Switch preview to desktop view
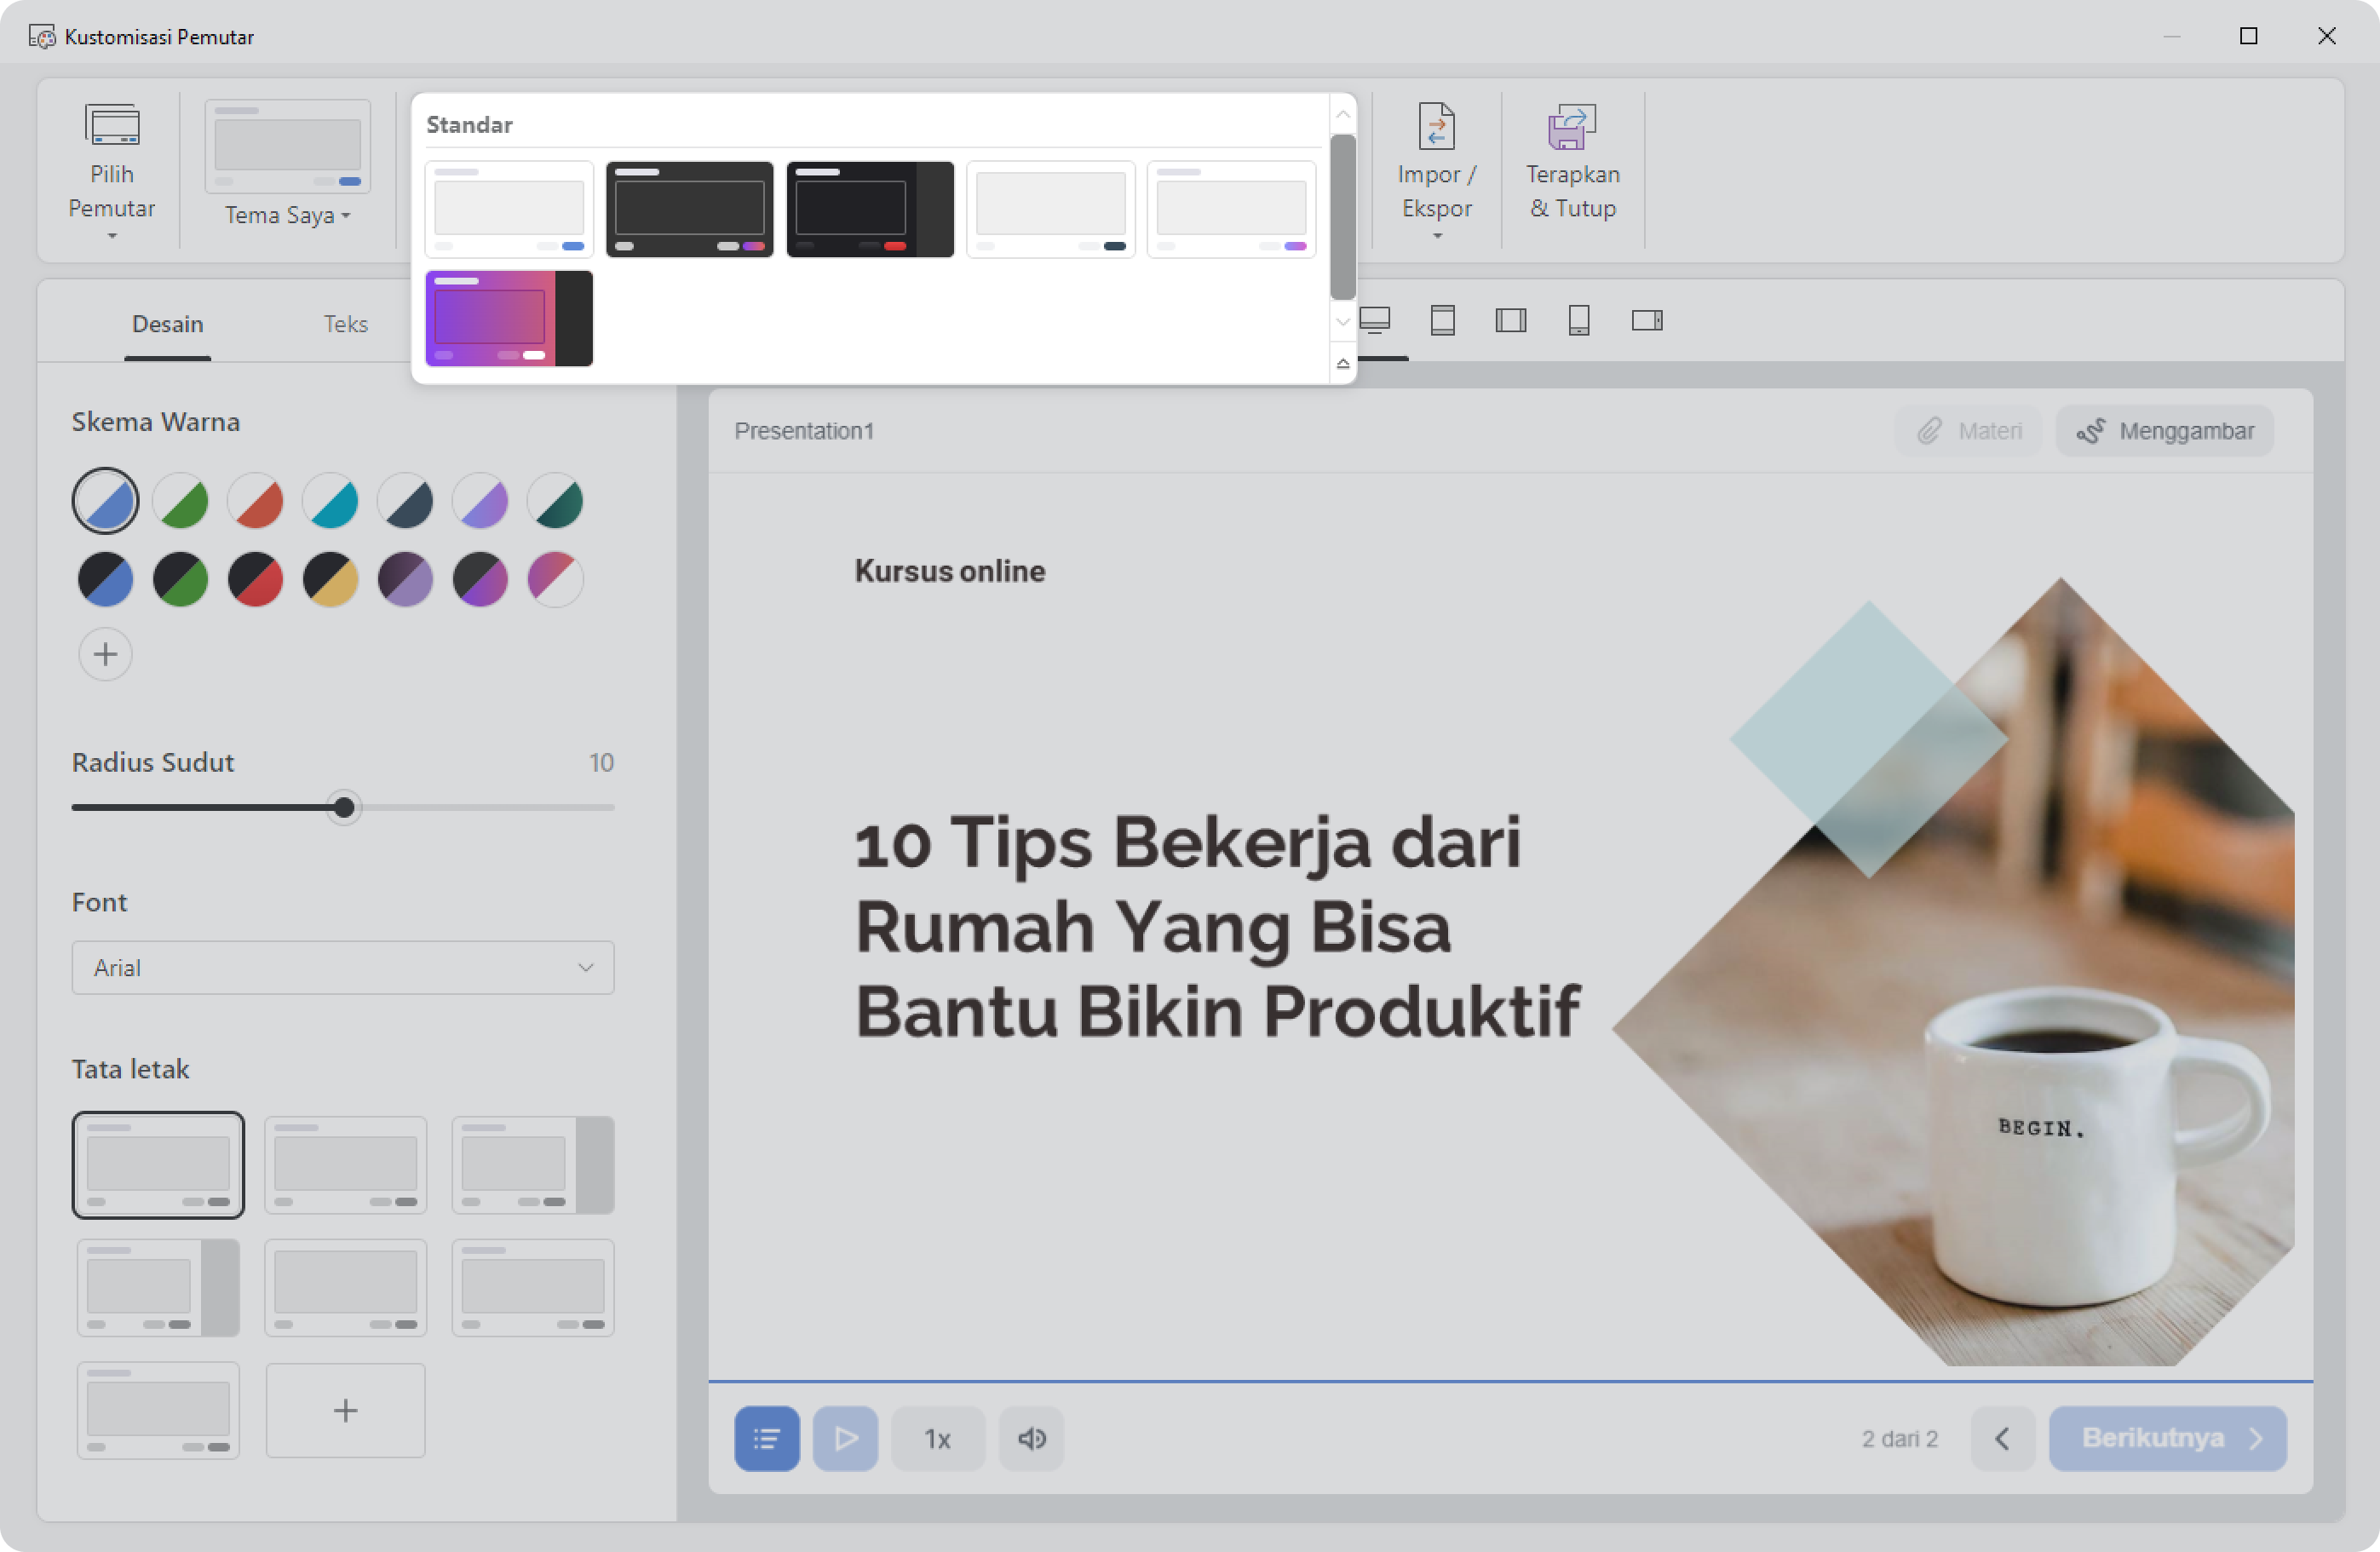The height and width of the screenshot is (1552, 2380). [x=1375, y=320]
